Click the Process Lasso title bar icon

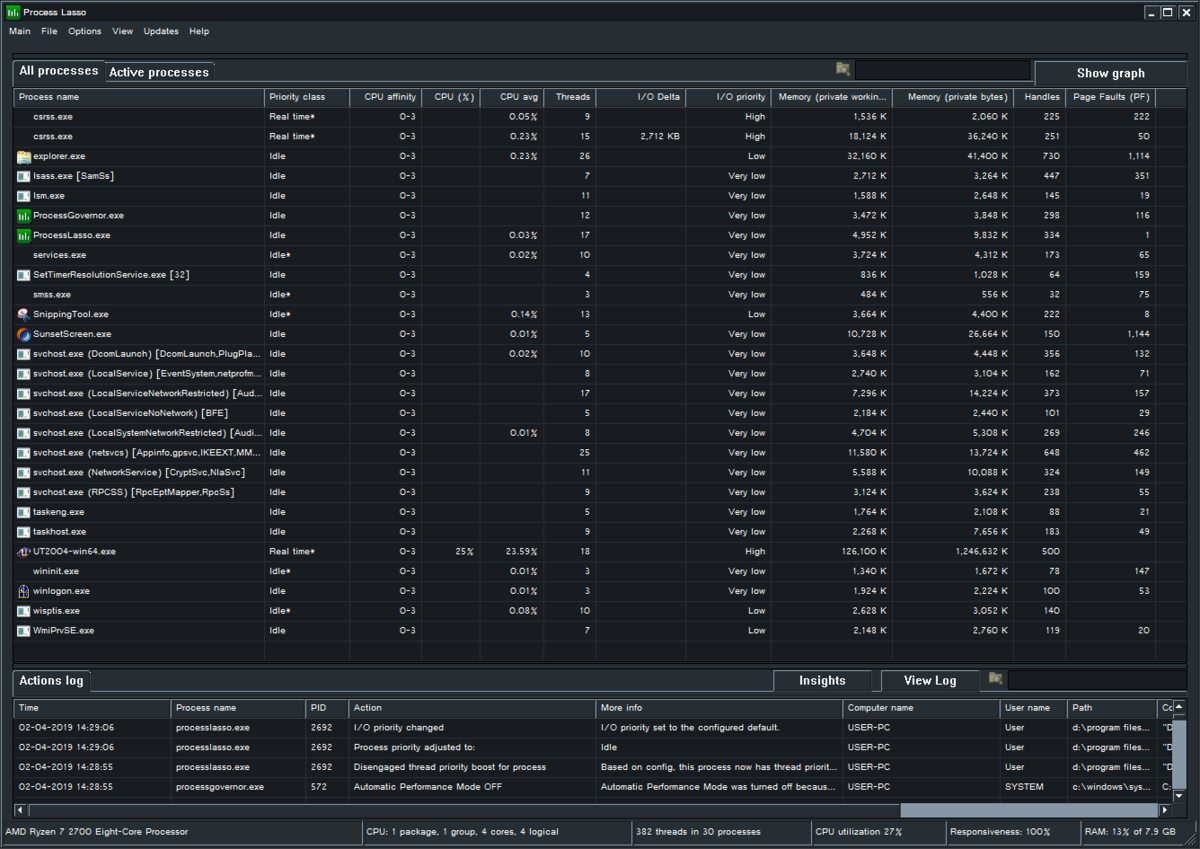tap(12, 12)
